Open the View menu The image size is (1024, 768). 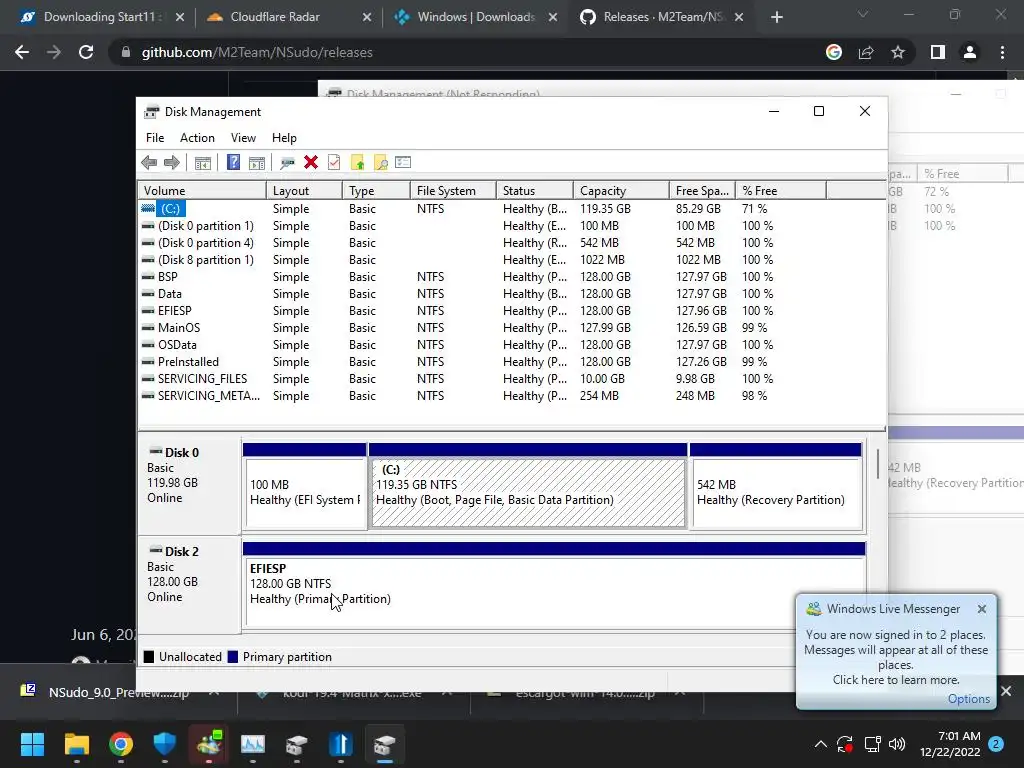pos(243,138)
